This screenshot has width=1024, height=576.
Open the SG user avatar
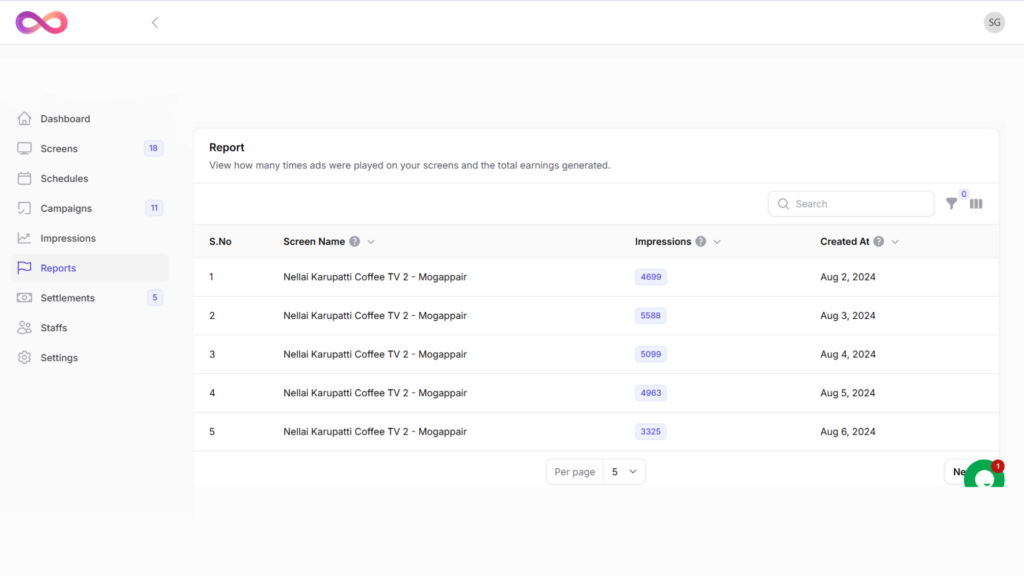(x=994, y=23)
